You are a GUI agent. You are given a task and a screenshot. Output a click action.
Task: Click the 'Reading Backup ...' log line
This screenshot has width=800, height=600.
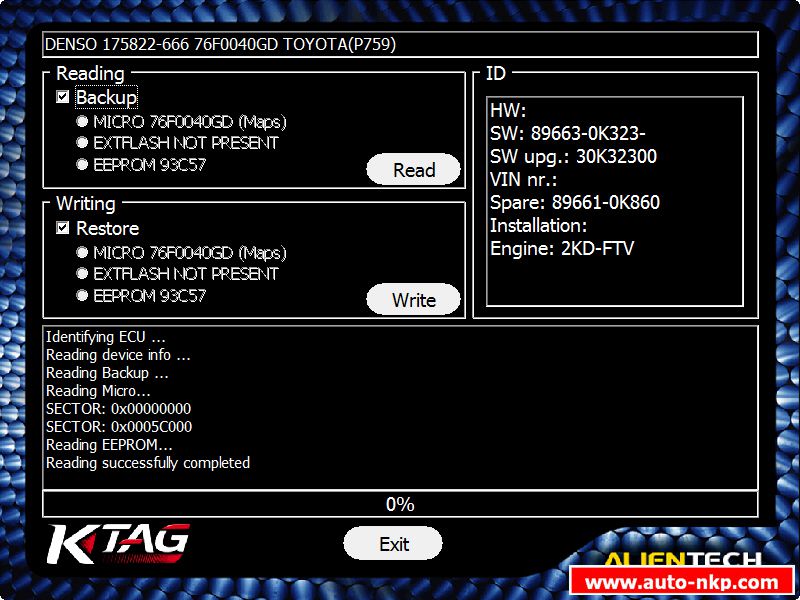point(107,373)
